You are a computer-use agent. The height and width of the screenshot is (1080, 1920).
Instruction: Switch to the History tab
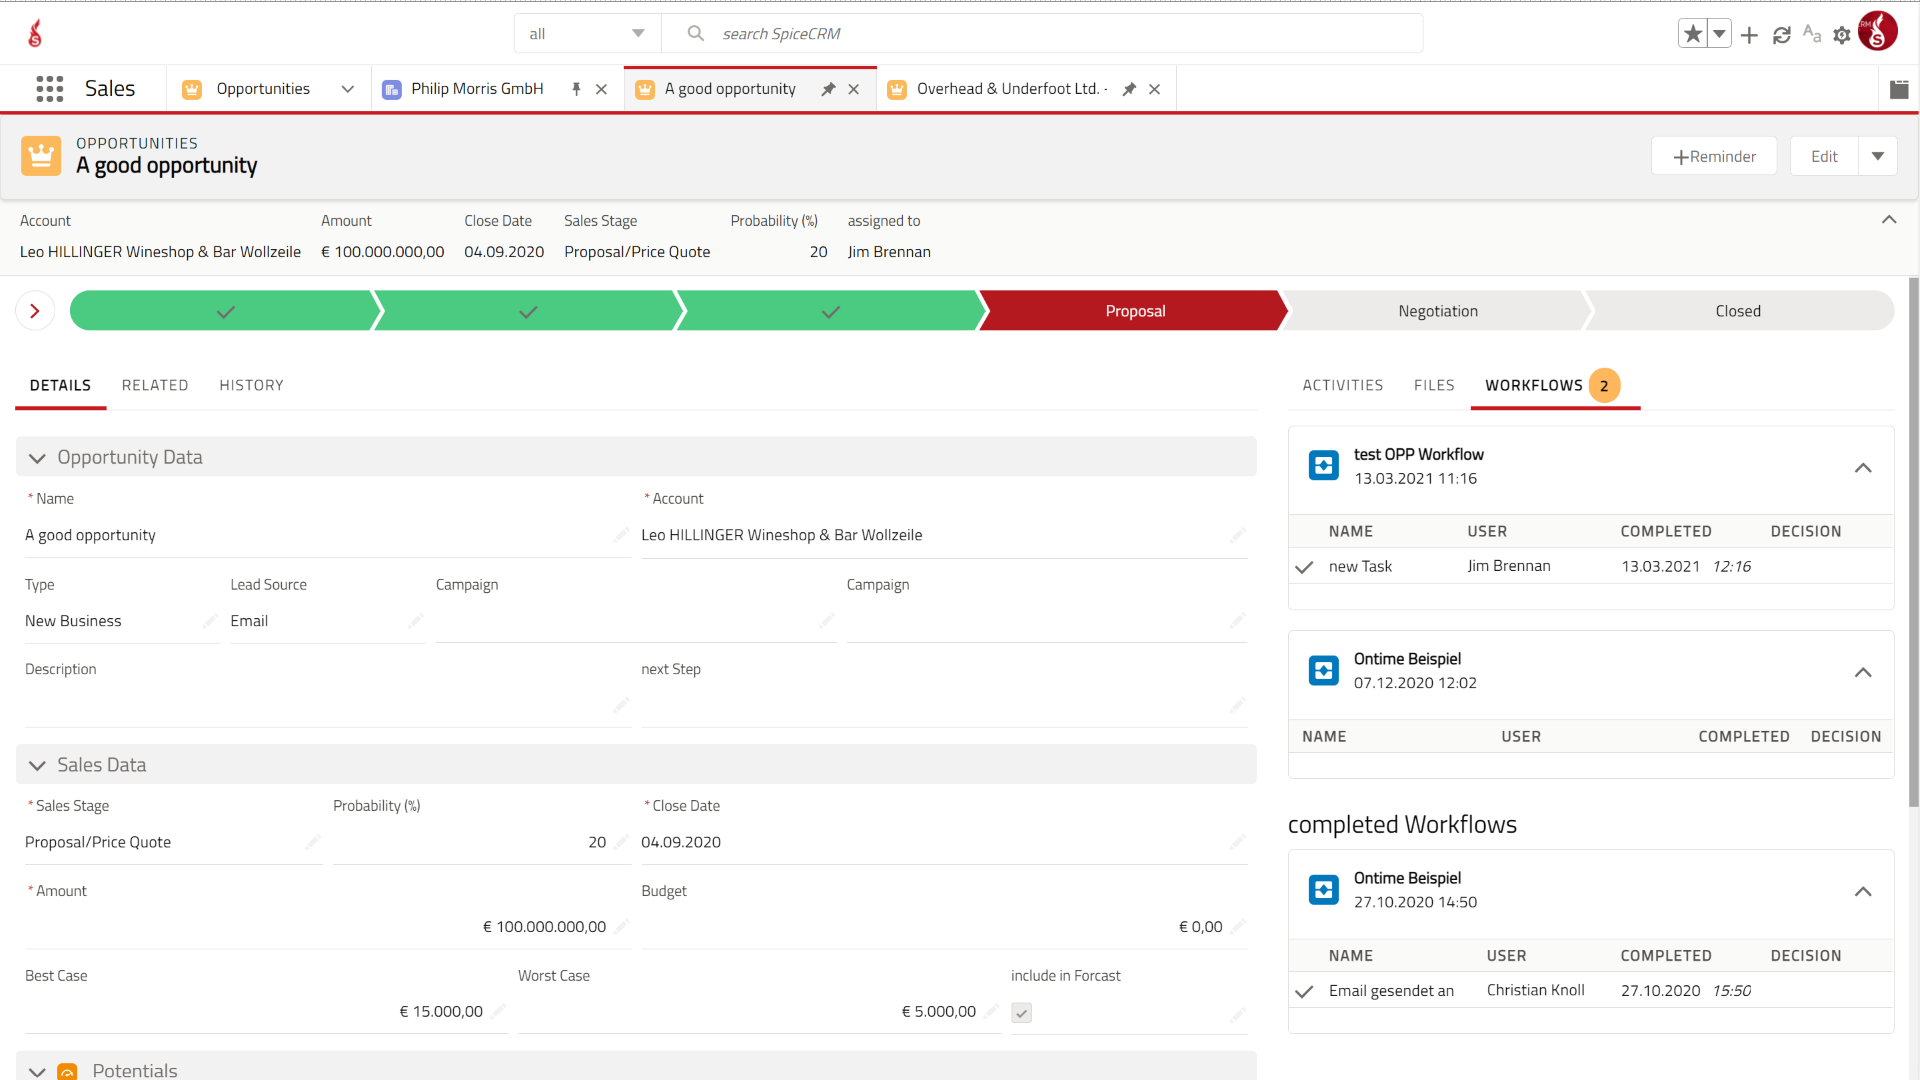(x=252, y=385)
